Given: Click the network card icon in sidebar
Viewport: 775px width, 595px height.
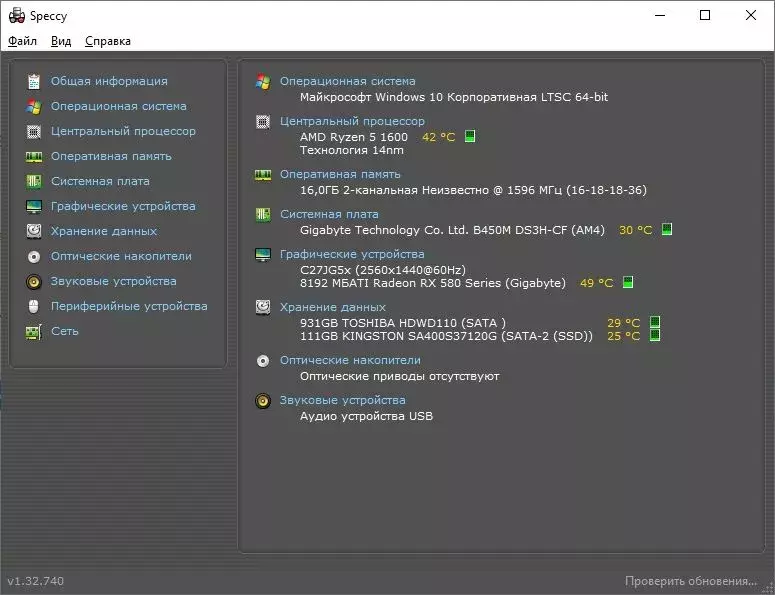Looking at the screenshot, I should pos(34,332).
